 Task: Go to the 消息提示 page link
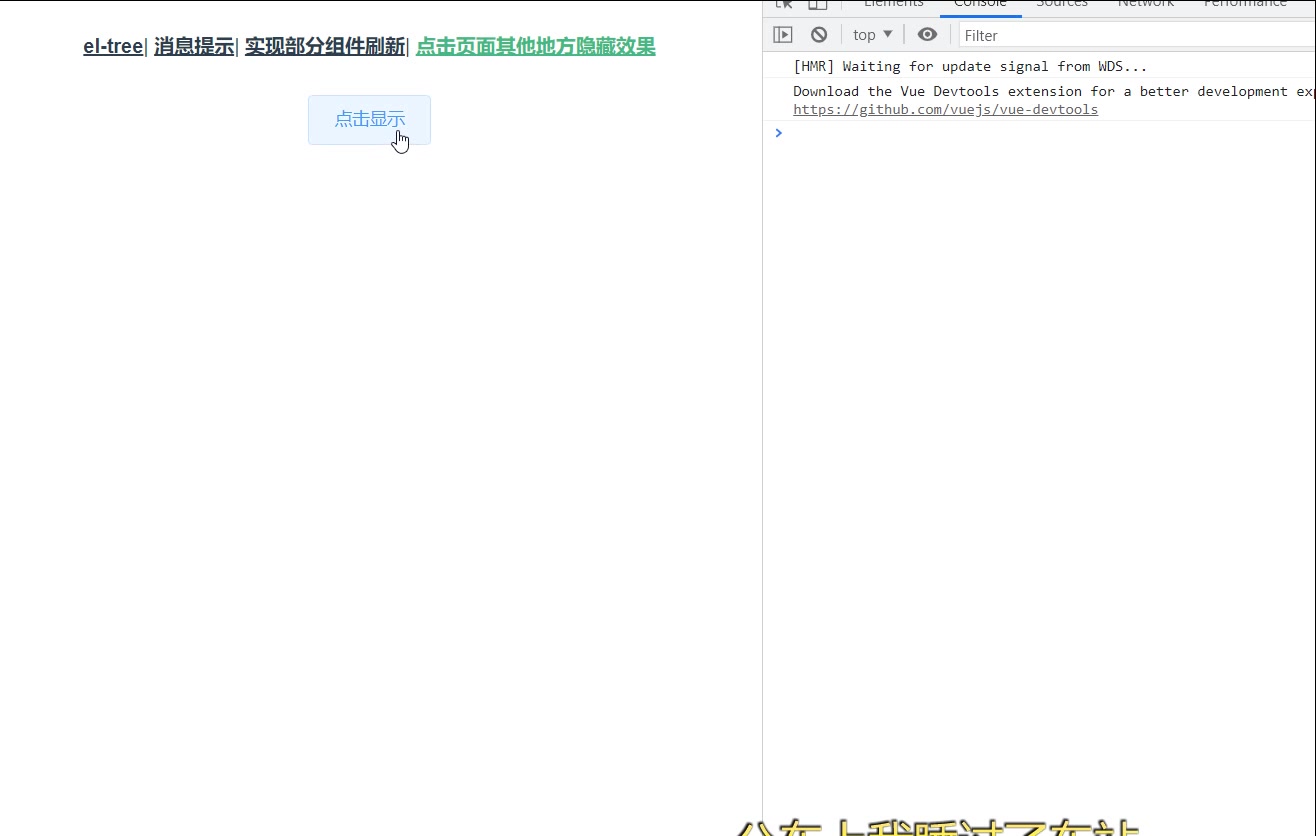point(194,47)
